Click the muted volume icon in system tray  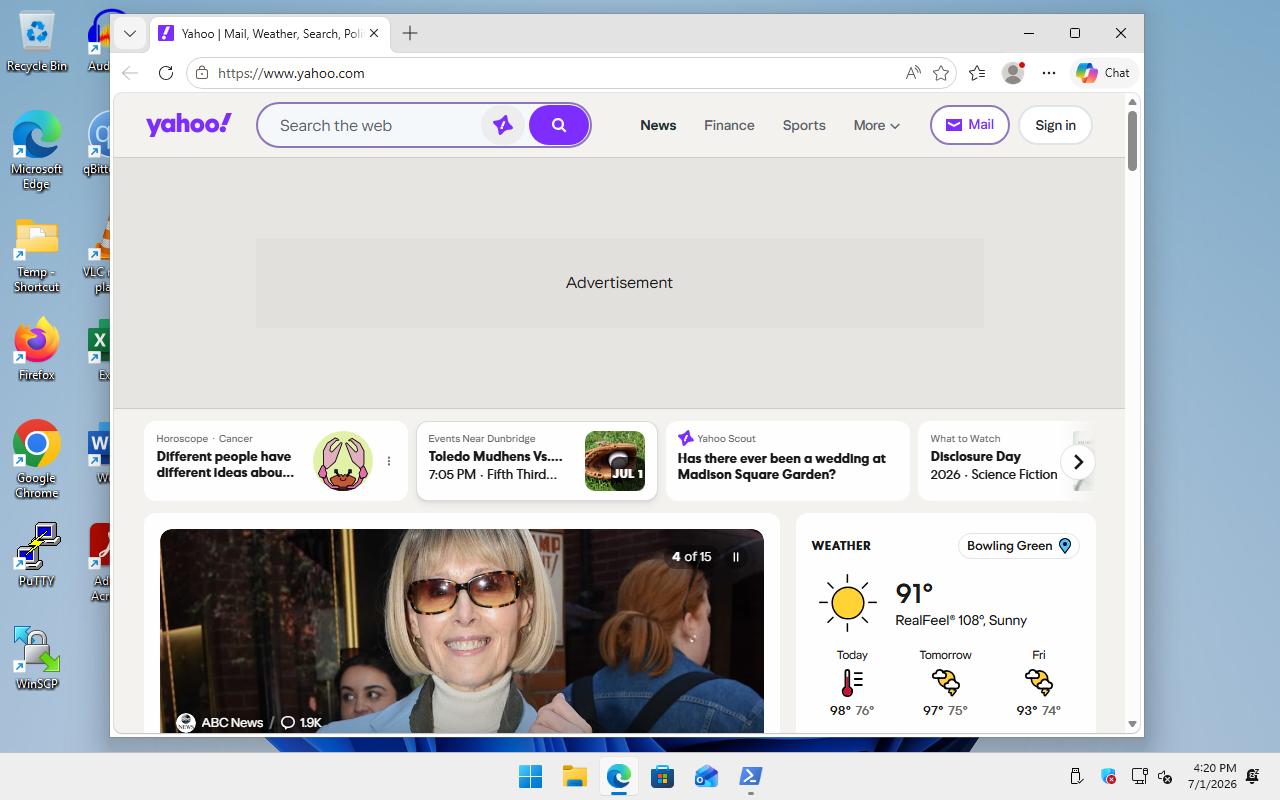1165,776
